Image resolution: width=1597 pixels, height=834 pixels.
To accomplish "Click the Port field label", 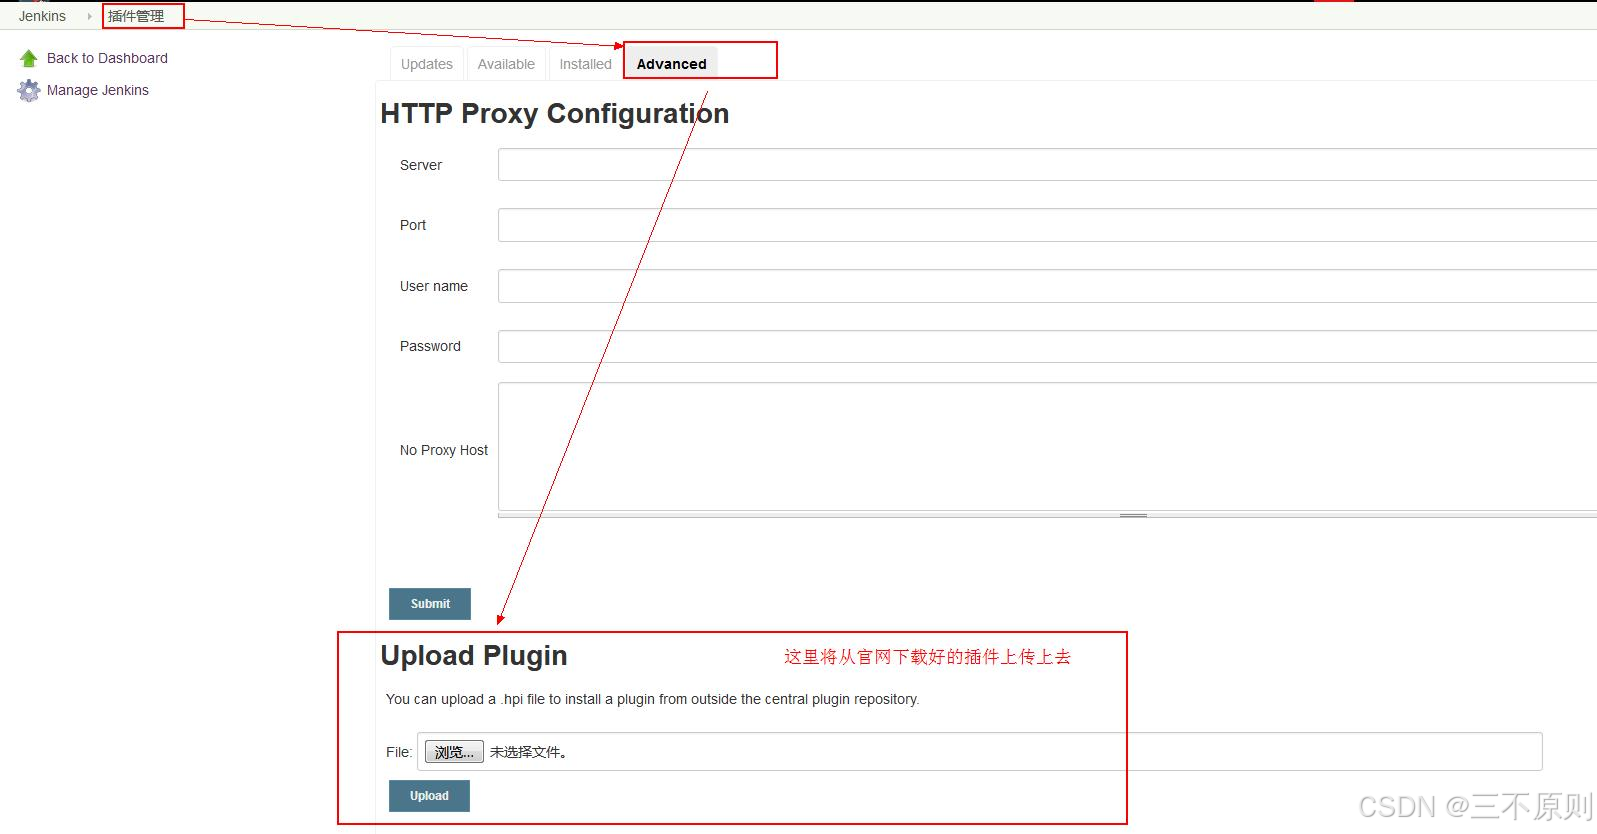I will click(413, 225).
